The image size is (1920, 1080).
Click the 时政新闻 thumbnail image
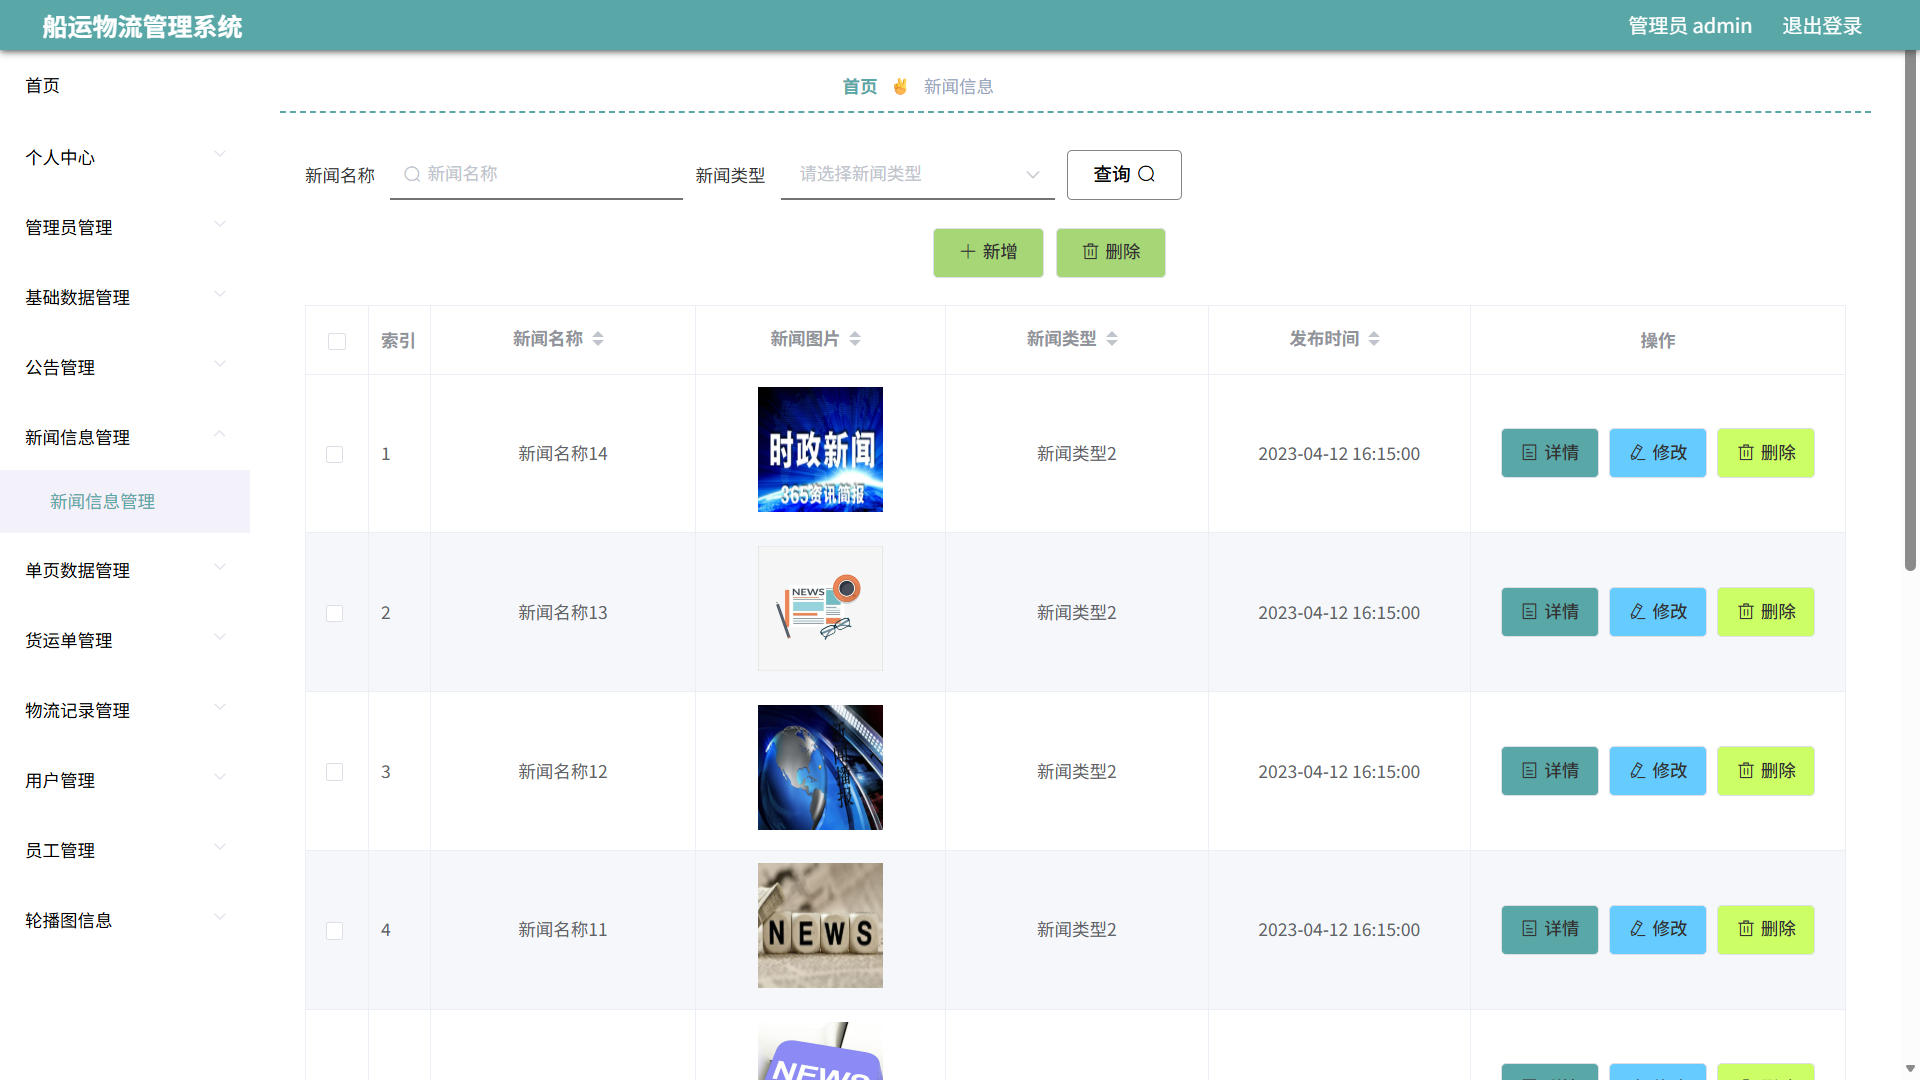pyautogui.click(x=820, y=449)
